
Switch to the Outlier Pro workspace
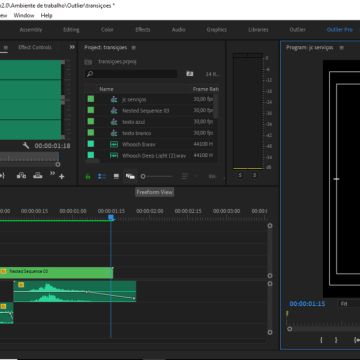(x=339, y=30)
